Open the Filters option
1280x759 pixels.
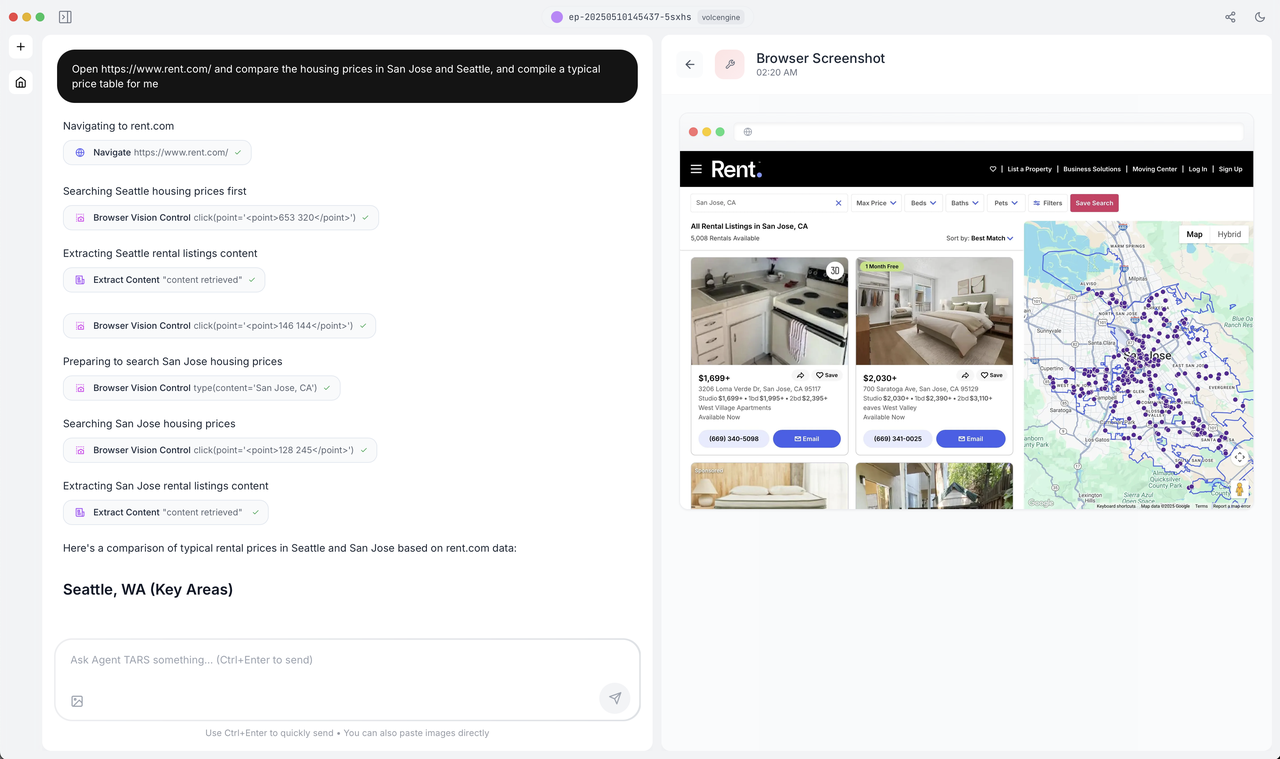(x=1047, y=203)
